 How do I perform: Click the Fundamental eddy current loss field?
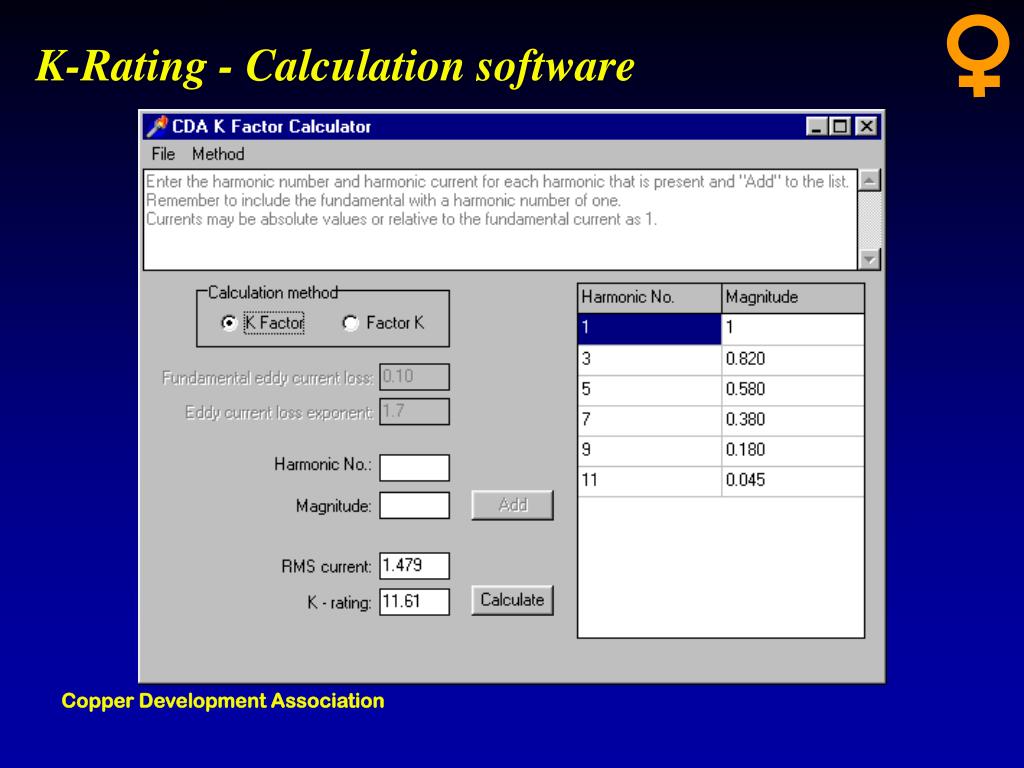[414, 377]
